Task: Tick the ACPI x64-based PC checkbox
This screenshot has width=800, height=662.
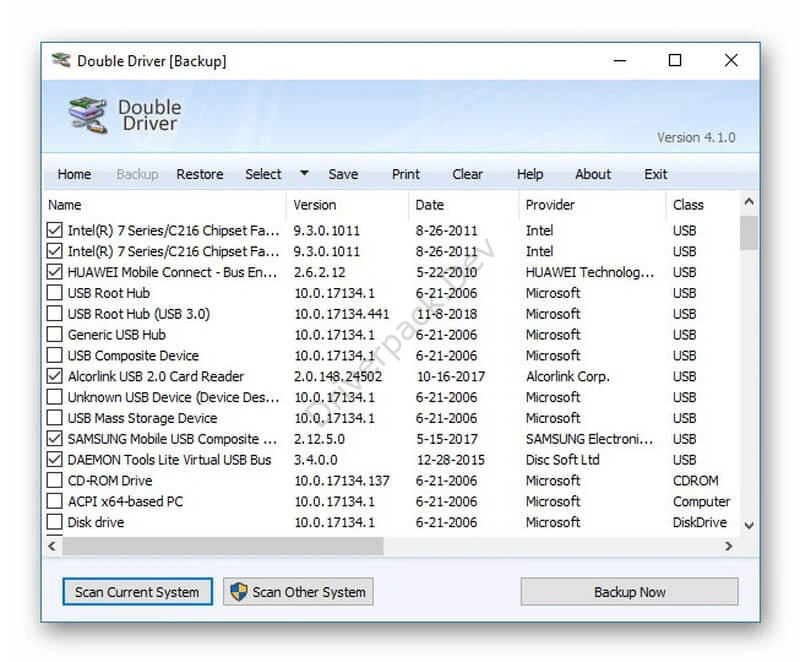Action: coord(55,501)
